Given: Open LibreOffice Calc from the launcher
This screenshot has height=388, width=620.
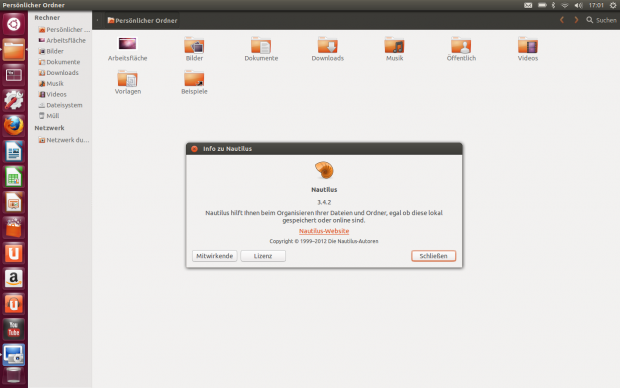Looking at the screenshot, I should (14, 177).
